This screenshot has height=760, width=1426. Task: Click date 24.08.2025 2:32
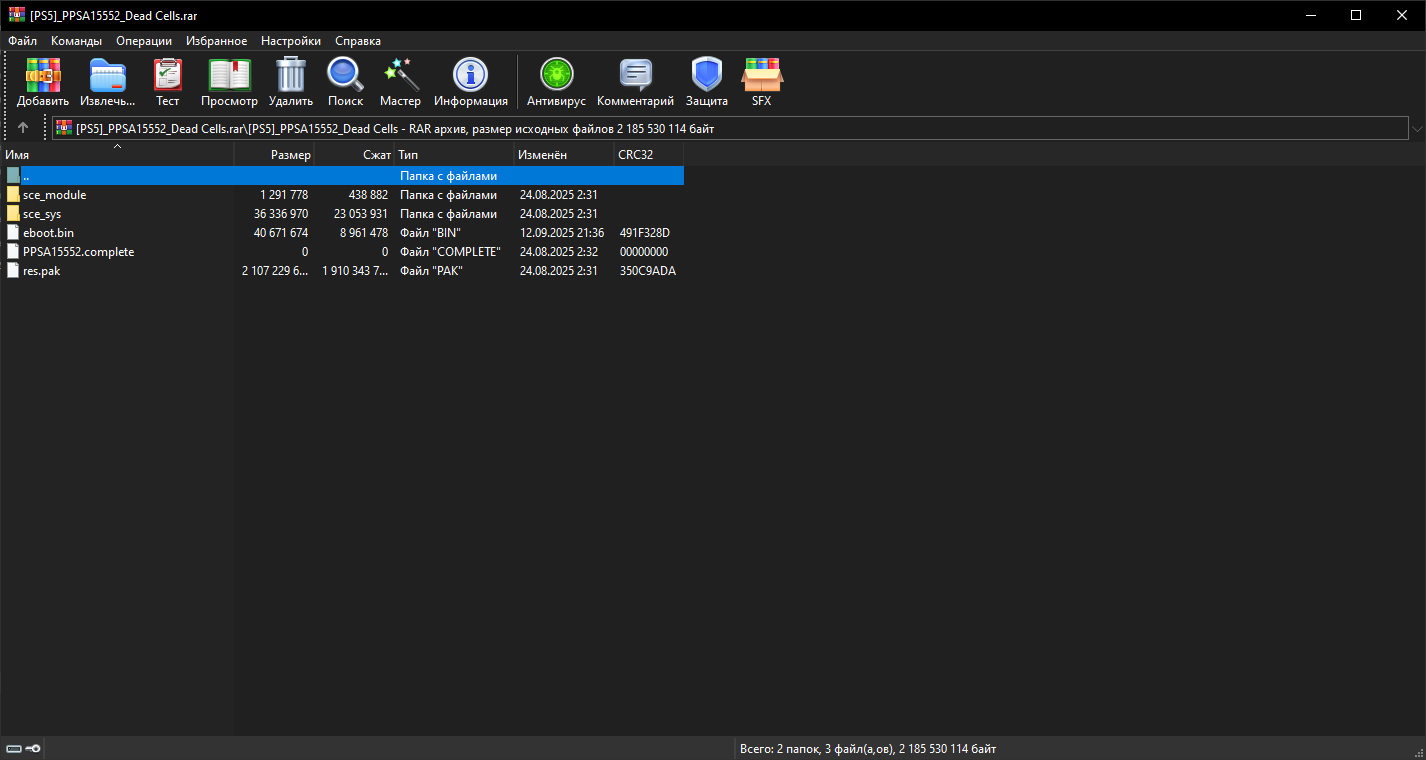click(559, 252)
